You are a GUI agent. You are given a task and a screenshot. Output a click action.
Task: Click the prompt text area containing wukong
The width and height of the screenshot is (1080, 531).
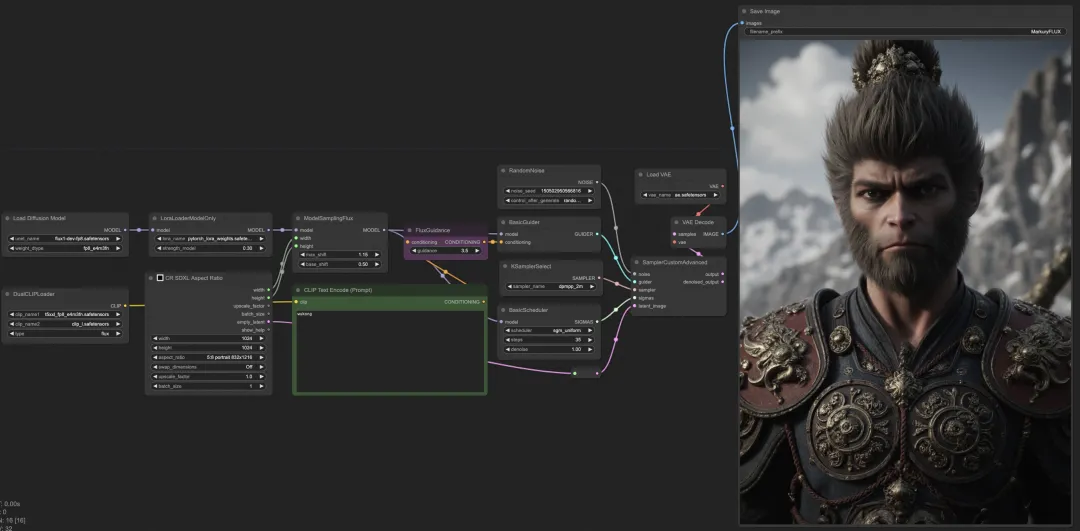pyautogui.click(x=390, y=351)
